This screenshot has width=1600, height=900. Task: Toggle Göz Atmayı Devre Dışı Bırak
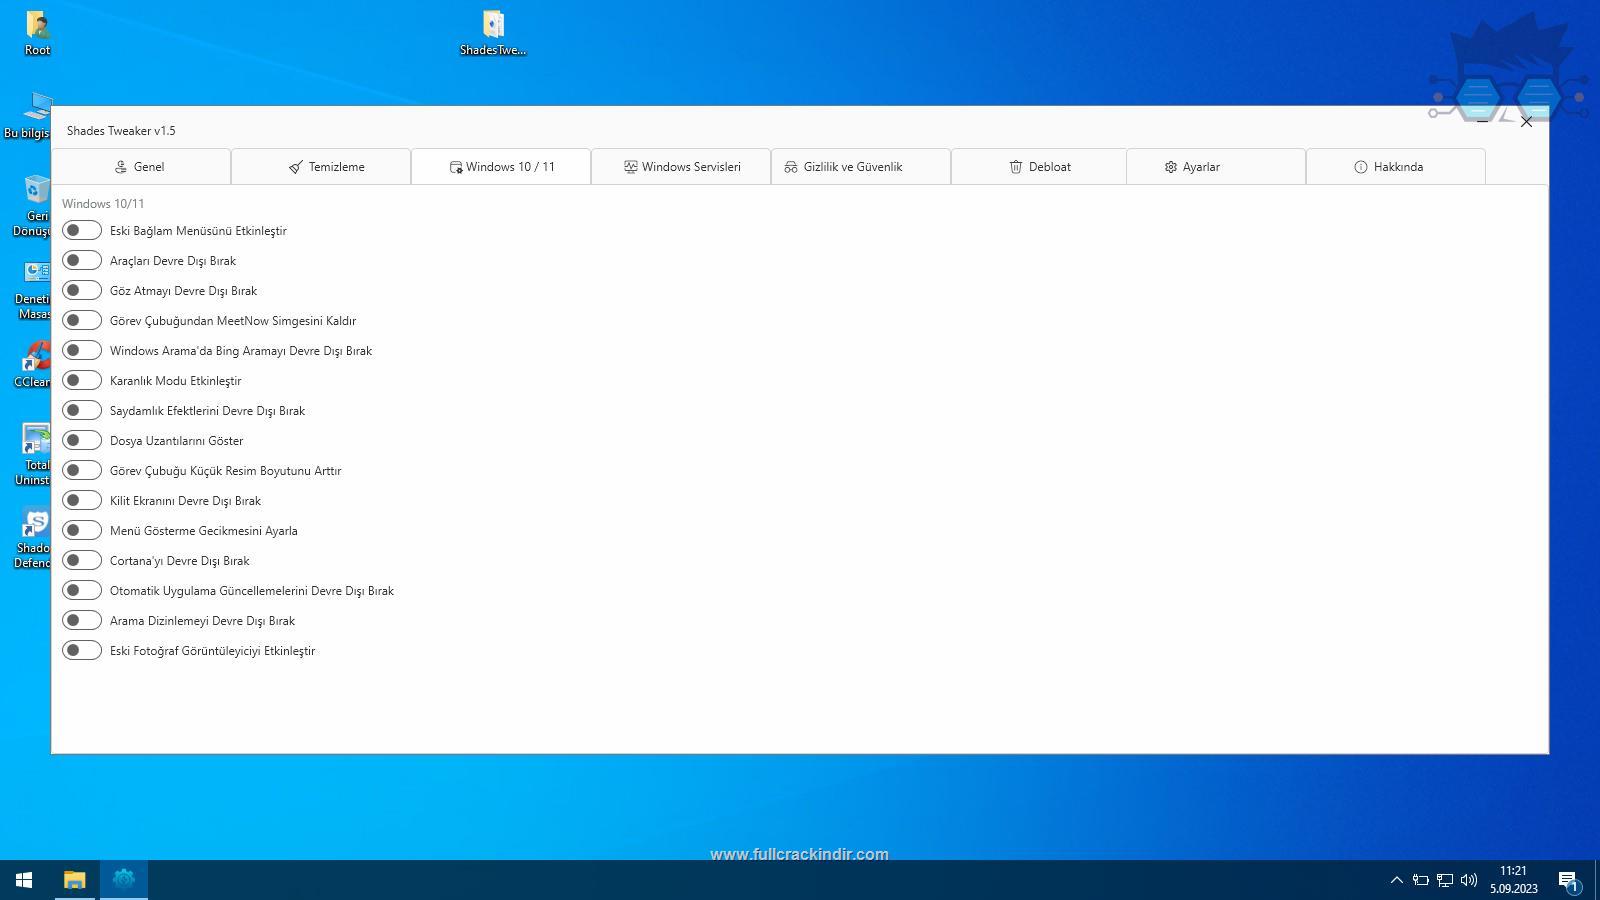click(x=82, y=291)
